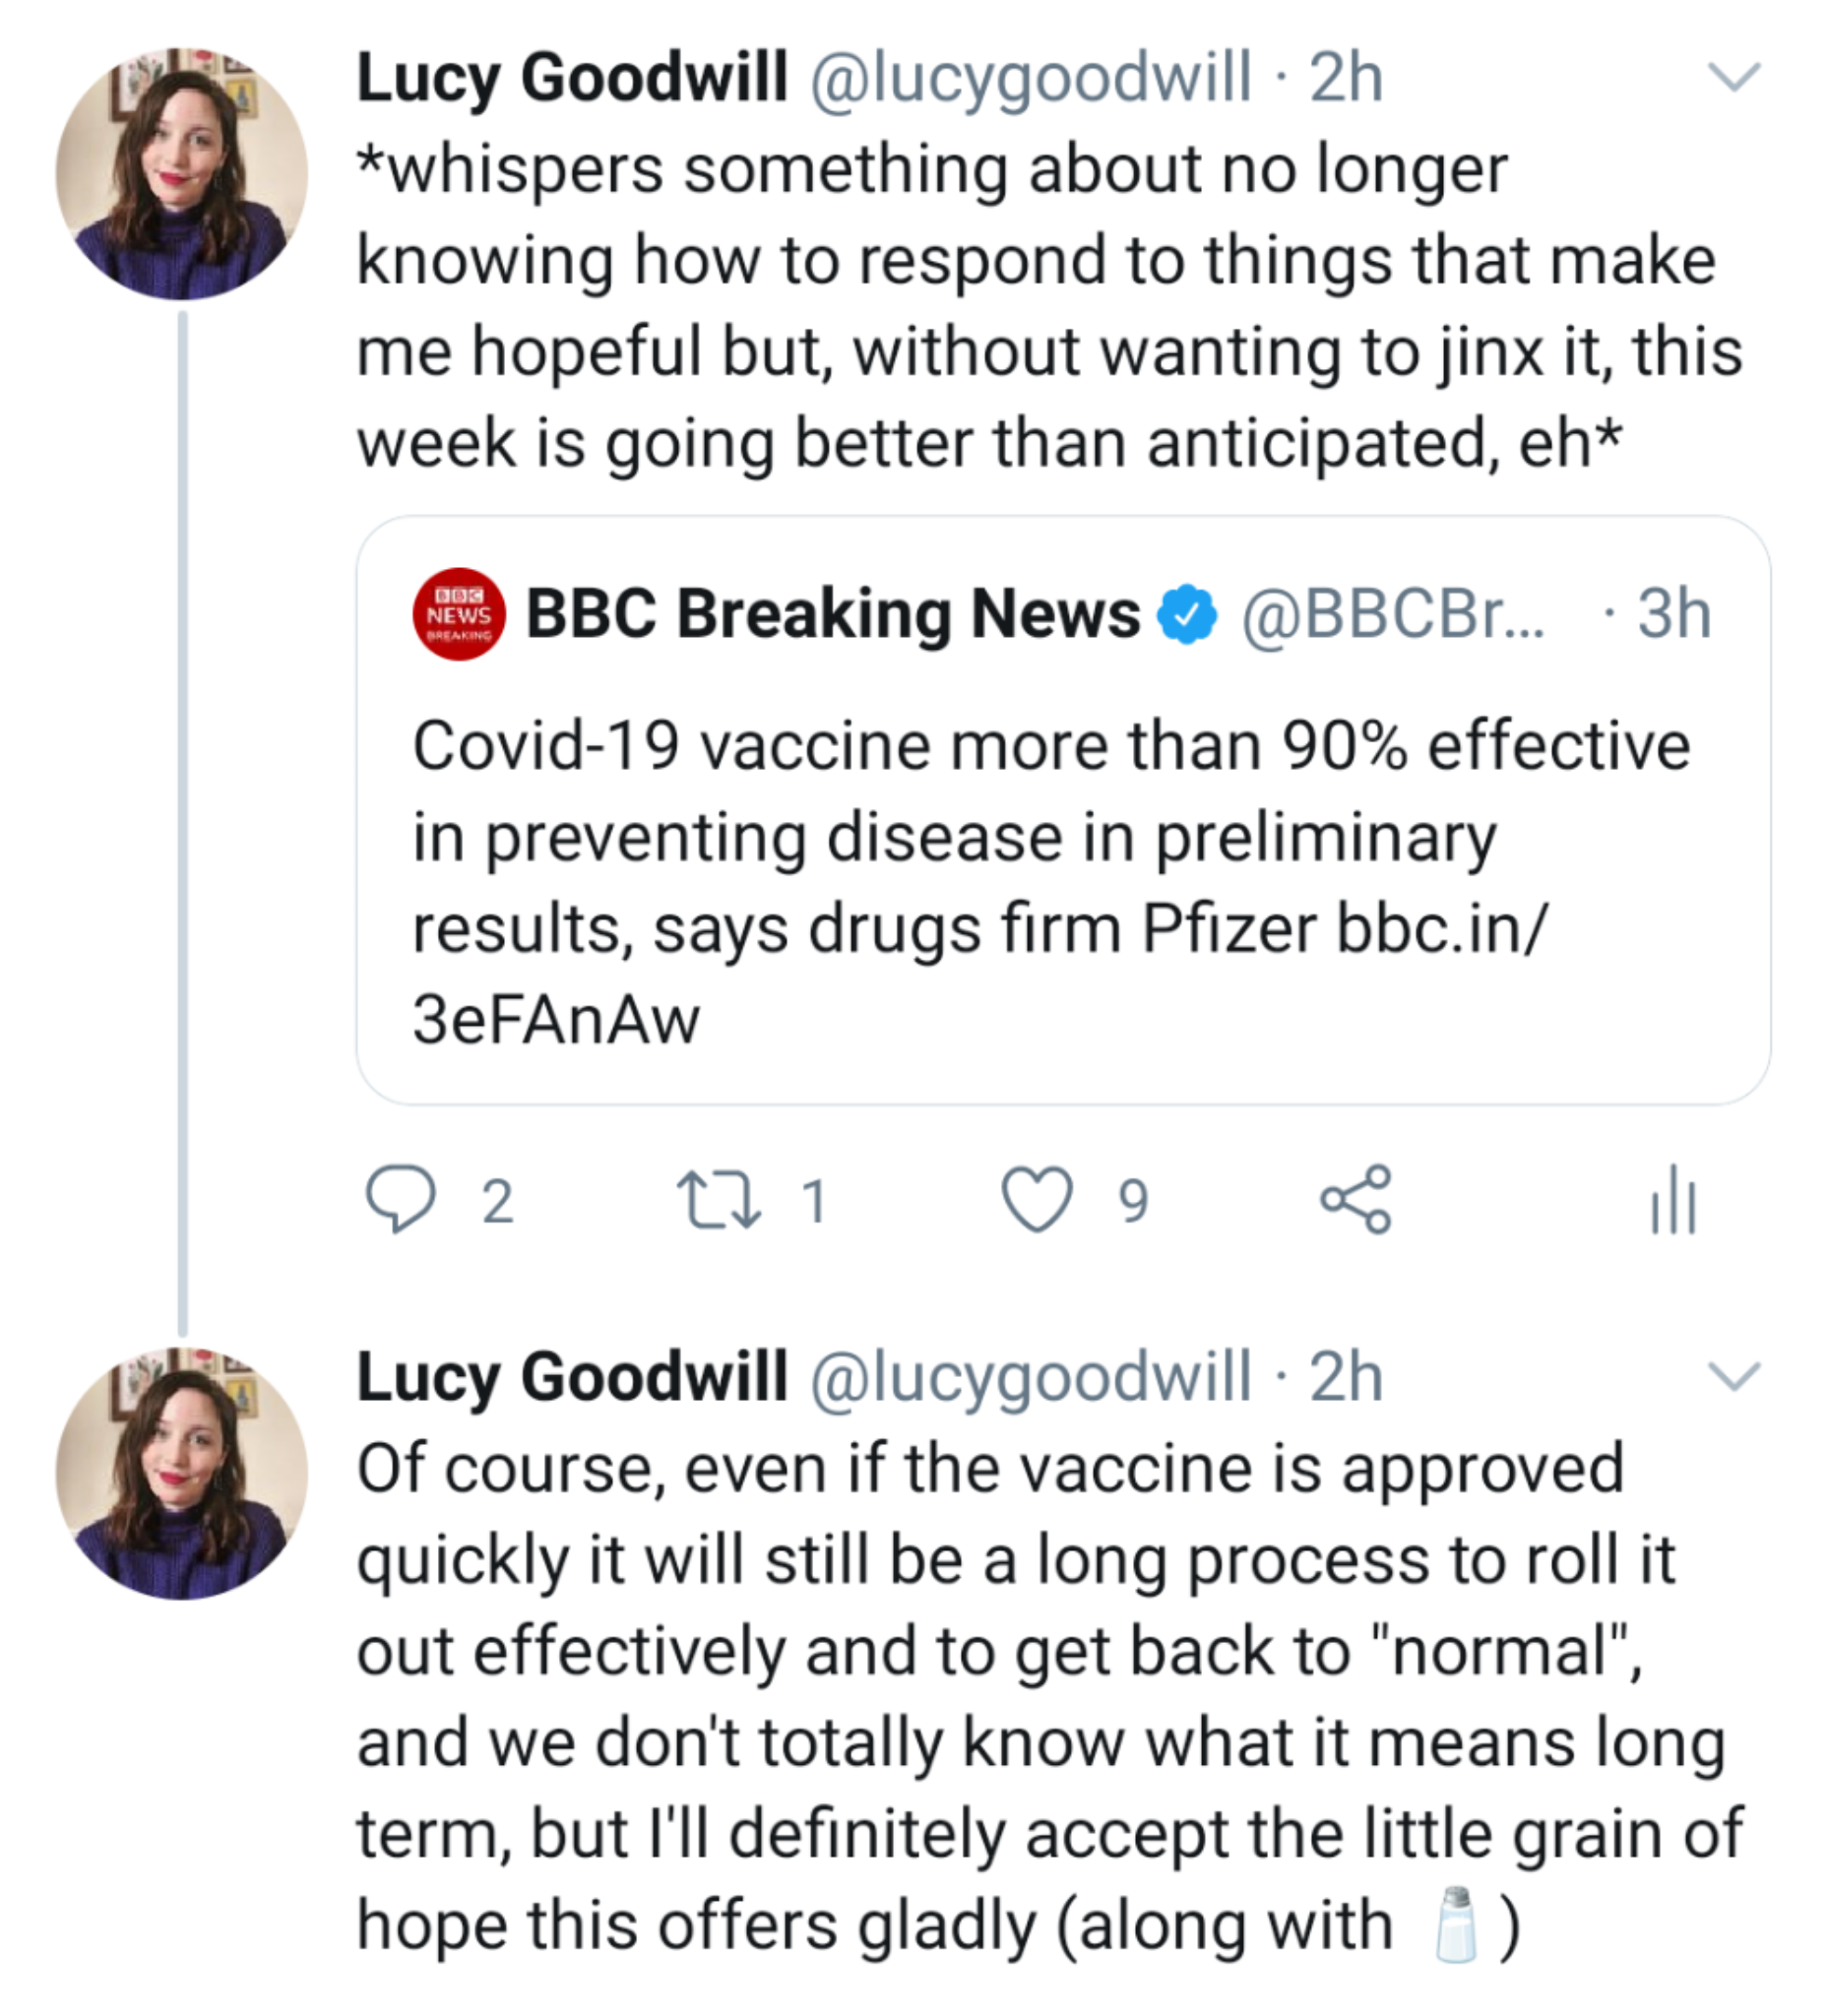Click the reply speech bubble icon
This screenshot has width=1827, height=2016.
[x=401, y=1199]
